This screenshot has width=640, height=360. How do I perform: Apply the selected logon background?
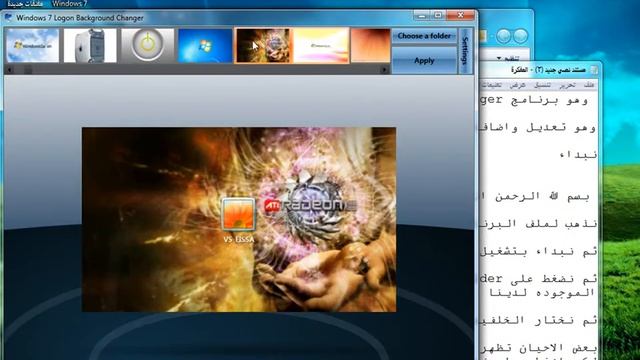424,60
